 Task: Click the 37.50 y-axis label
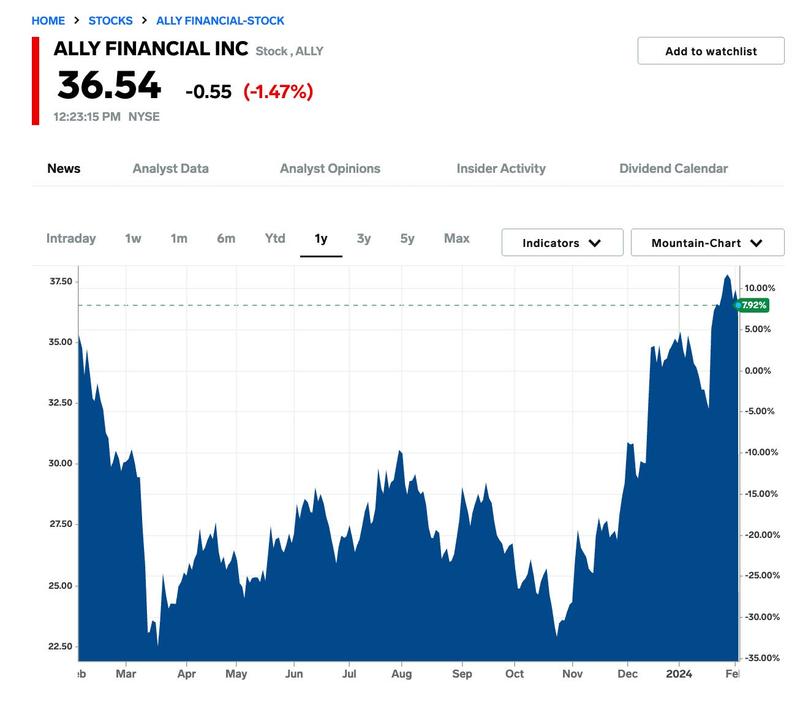(61, 282)
